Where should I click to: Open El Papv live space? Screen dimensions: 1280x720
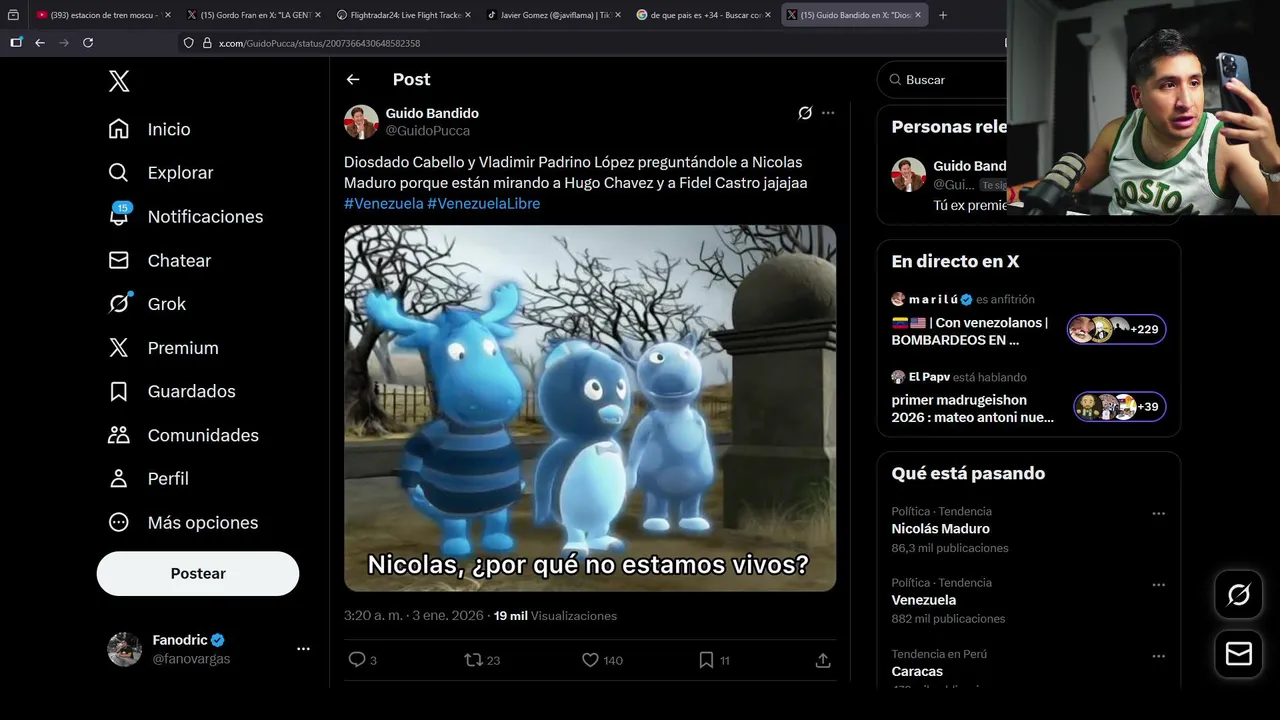tap(973, 408)
